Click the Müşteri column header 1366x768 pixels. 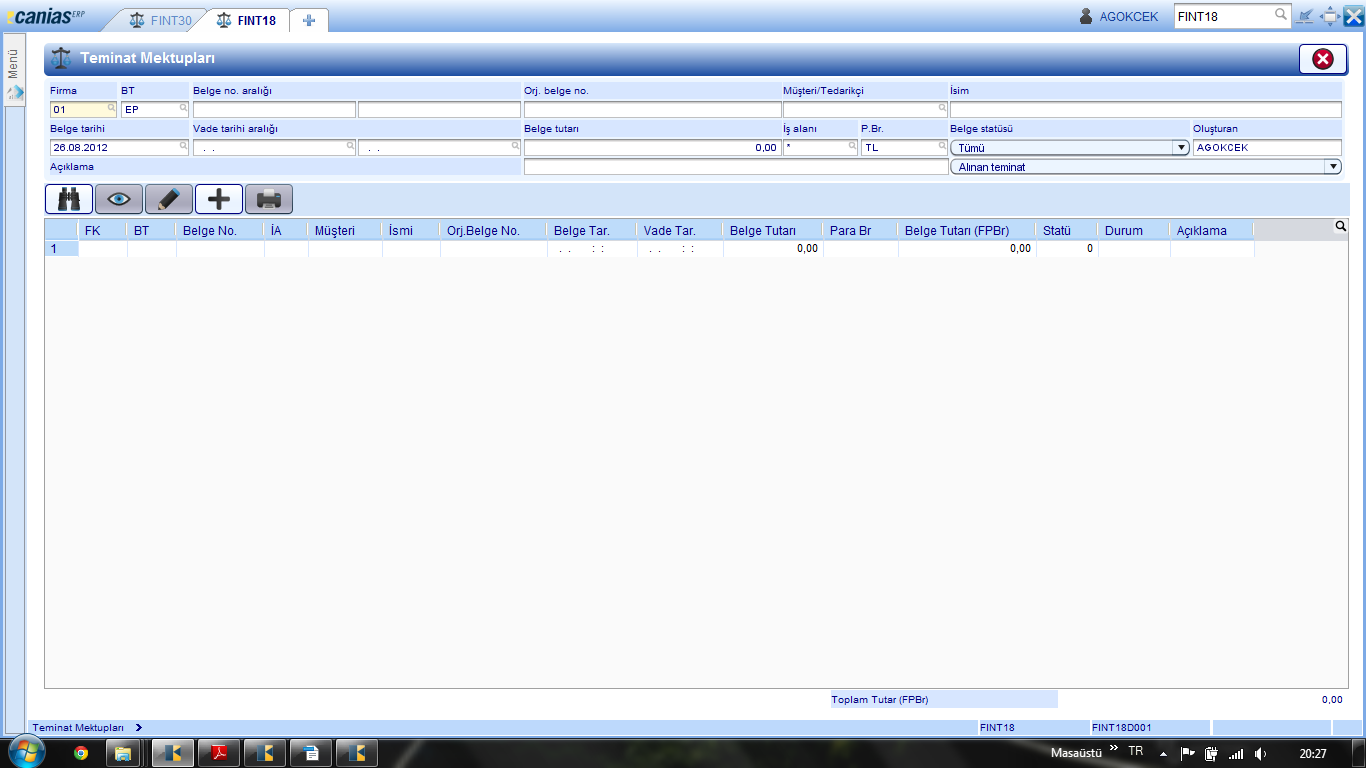click(x=345, y=231)
